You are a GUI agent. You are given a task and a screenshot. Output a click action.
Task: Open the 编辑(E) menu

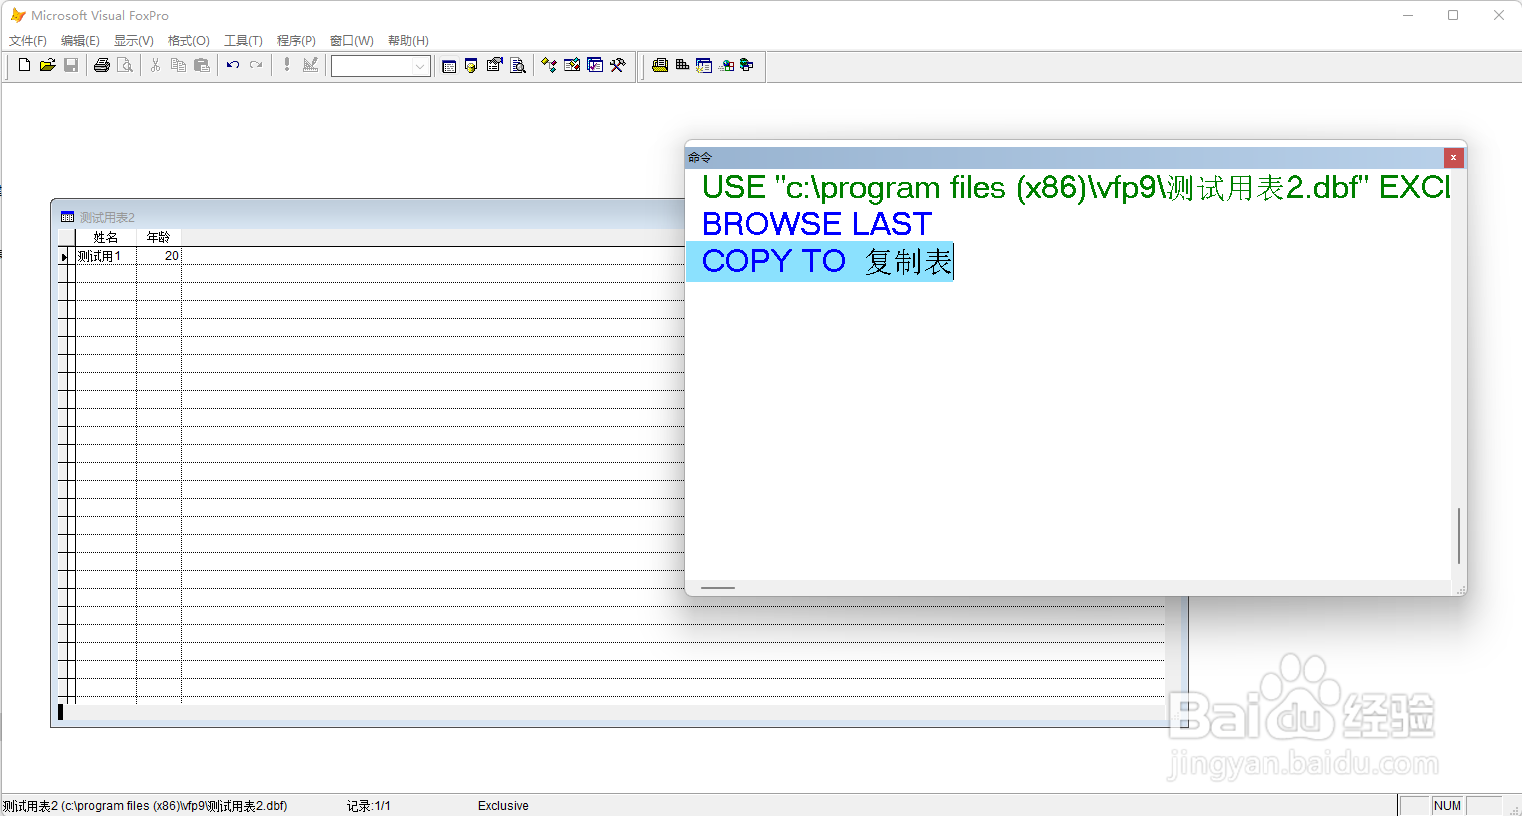pos(80,41)
